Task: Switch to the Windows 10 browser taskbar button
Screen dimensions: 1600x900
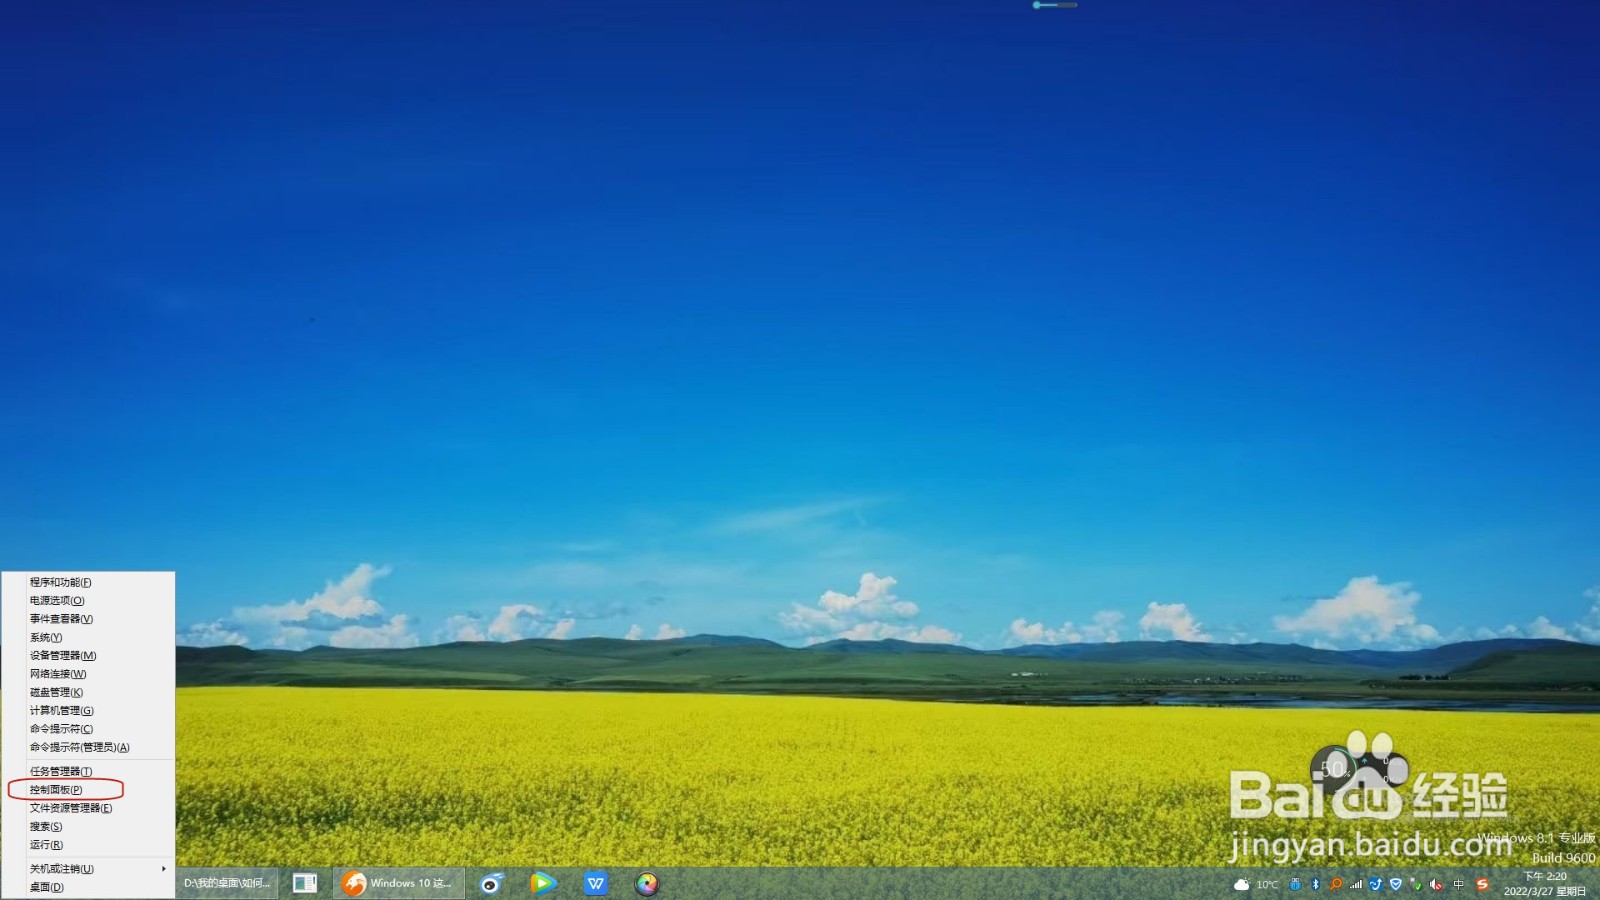Action: 399,883
